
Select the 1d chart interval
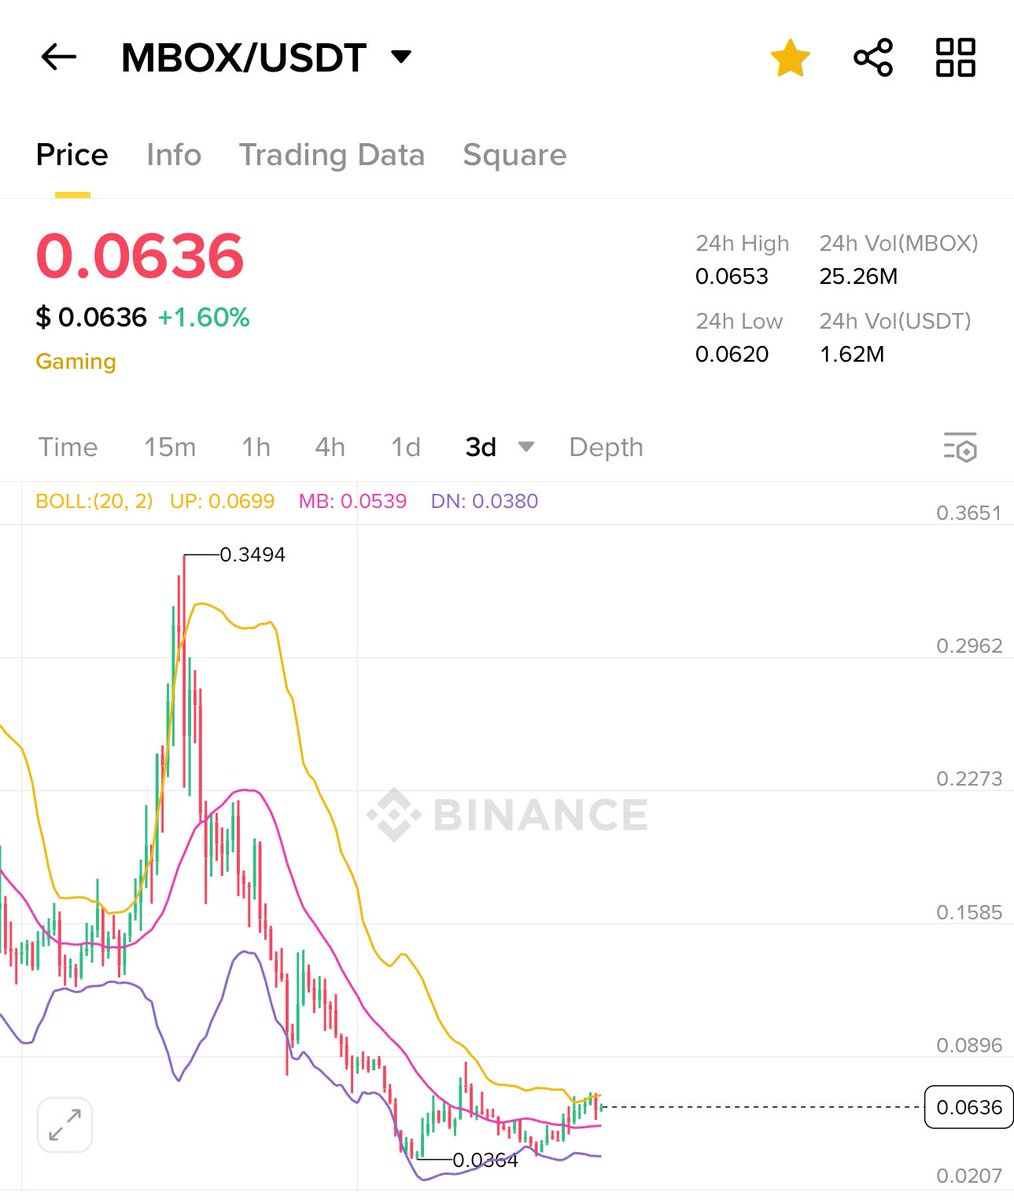pyautogui.click(x=405, y=447)
